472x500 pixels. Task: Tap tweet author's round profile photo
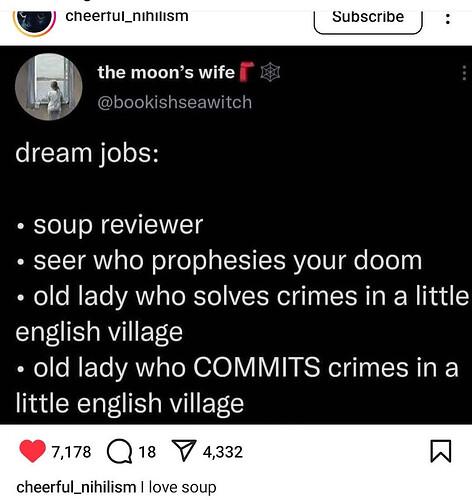coord(49,87)
